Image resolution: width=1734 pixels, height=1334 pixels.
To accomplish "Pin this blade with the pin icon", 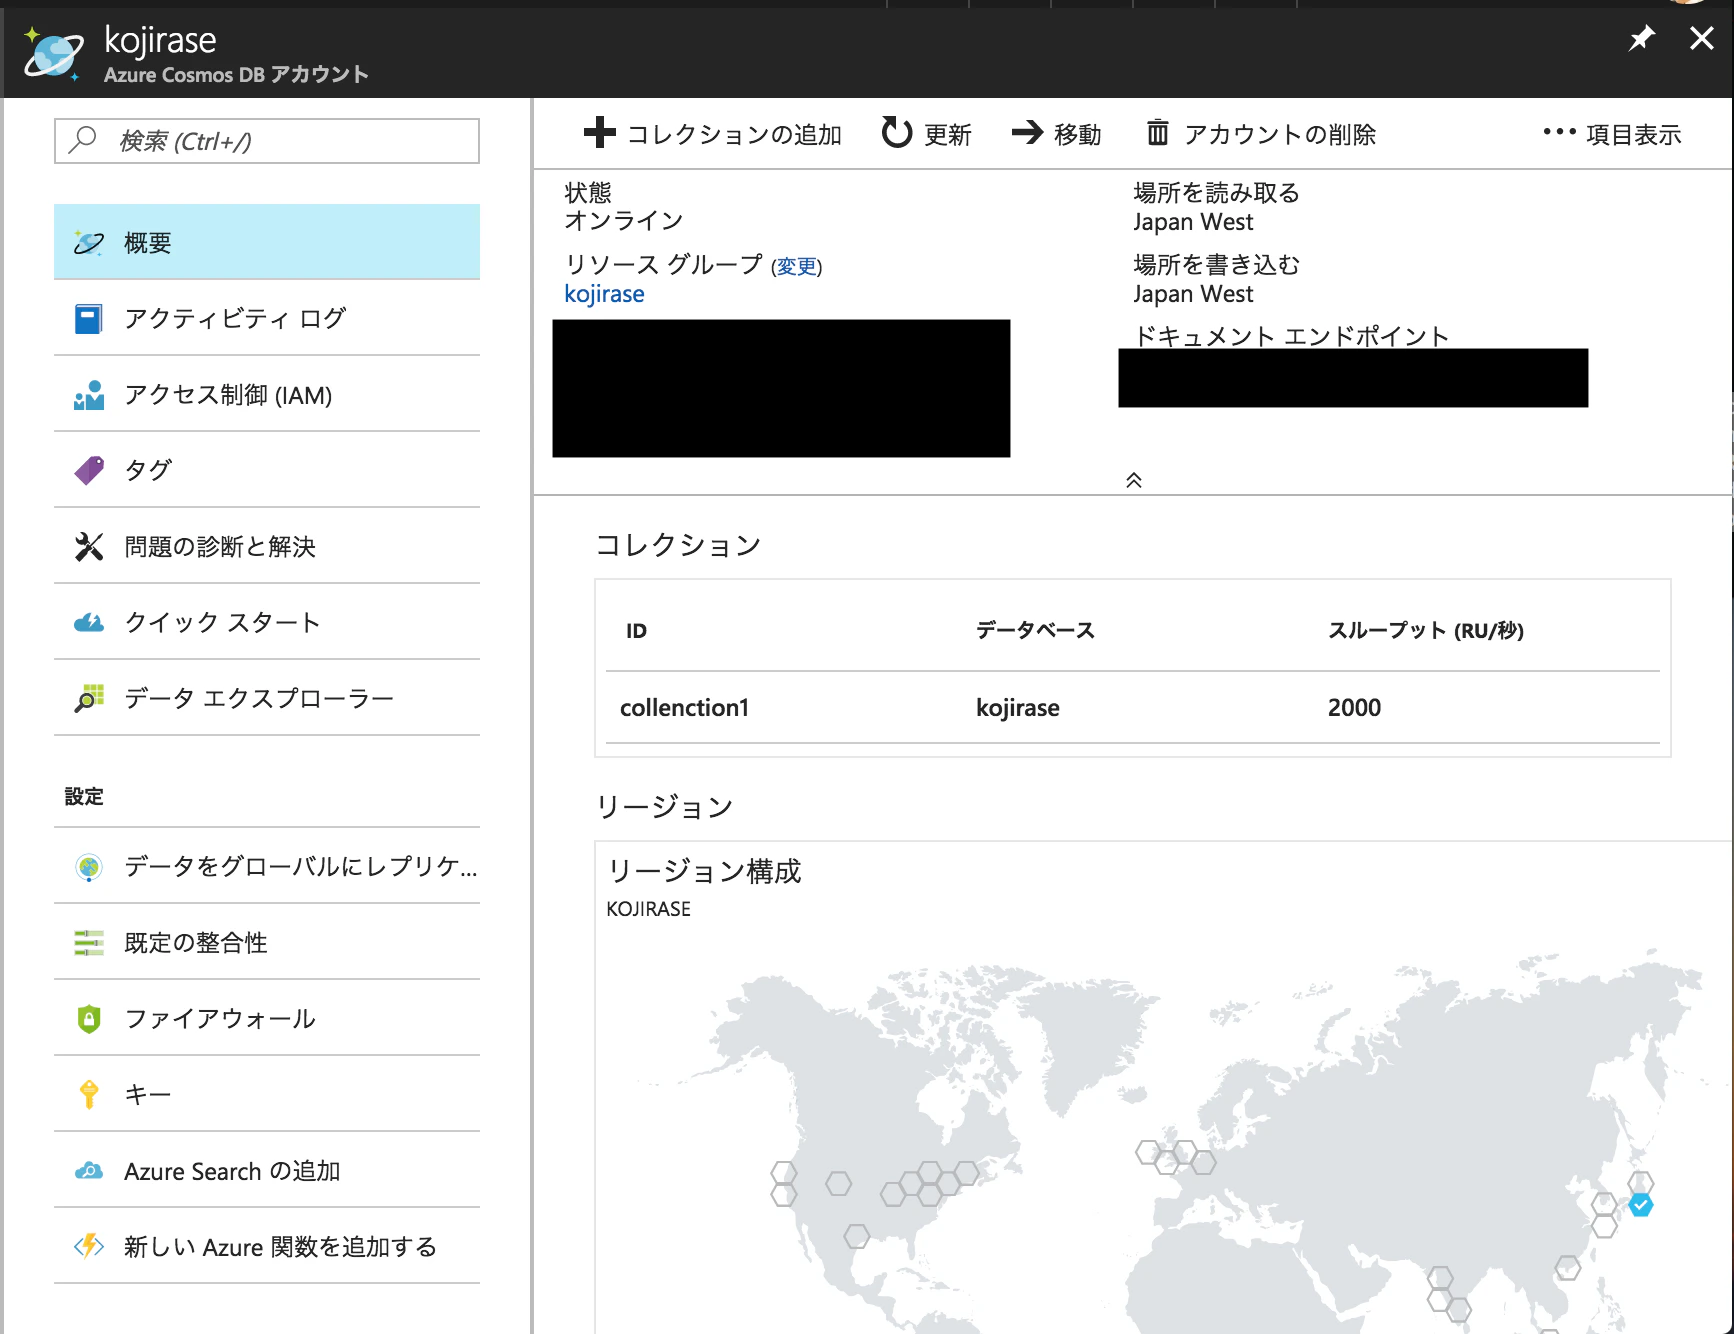I will [x=1641, y=39].
